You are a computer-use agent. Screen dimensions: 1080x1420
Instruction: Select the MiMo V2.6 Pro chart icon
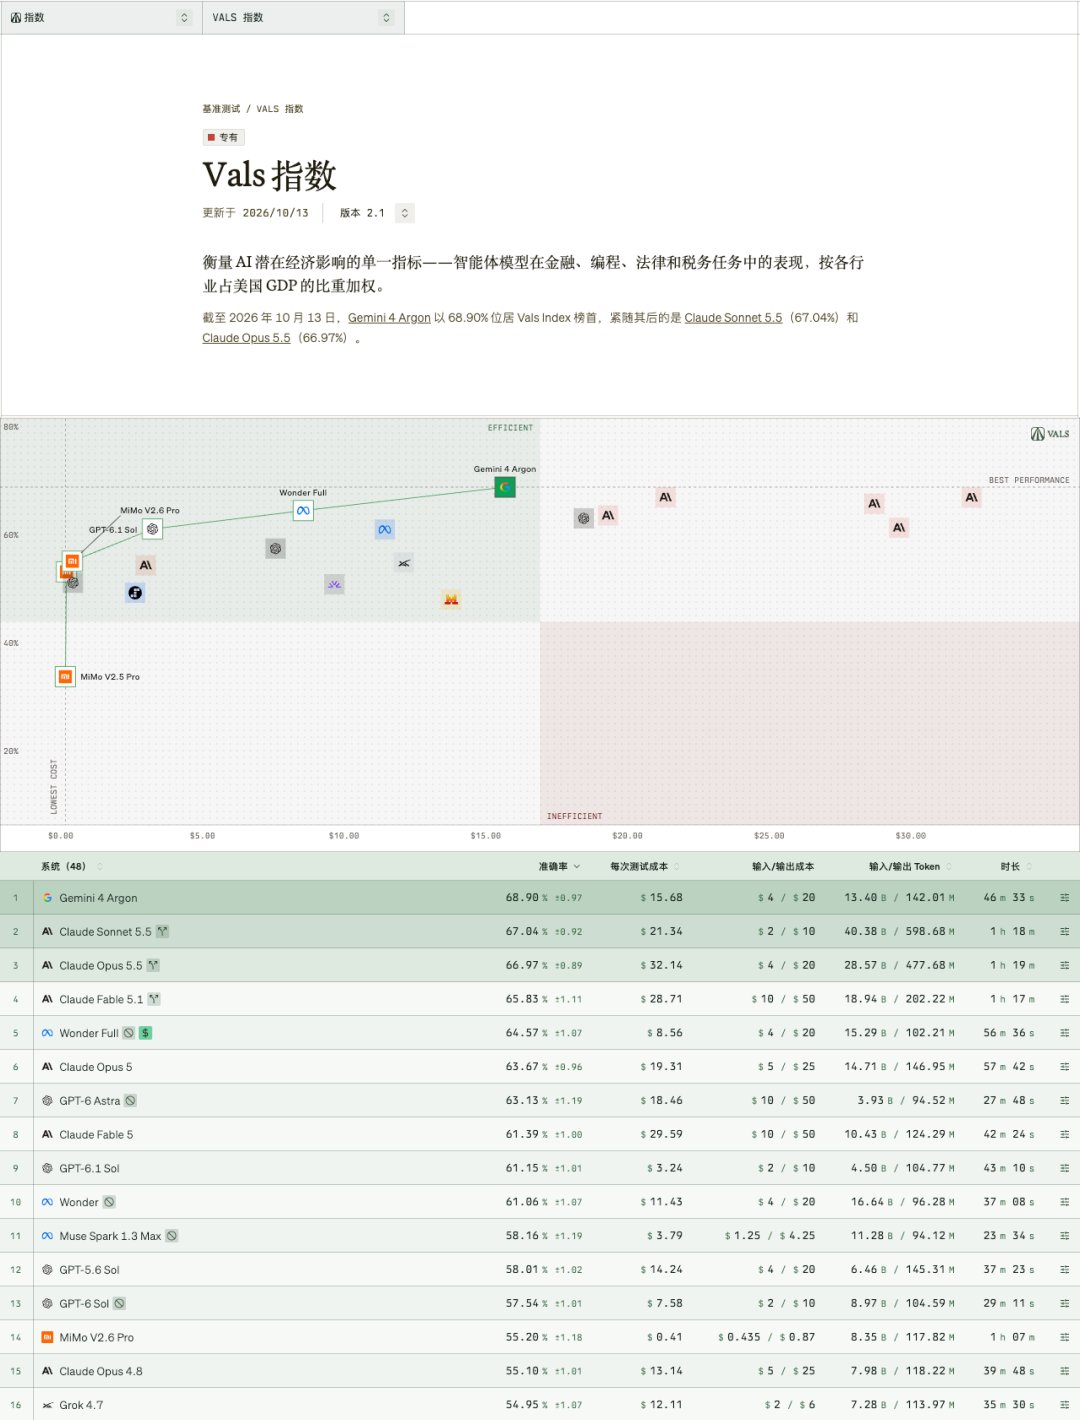[x=72, y=561]
